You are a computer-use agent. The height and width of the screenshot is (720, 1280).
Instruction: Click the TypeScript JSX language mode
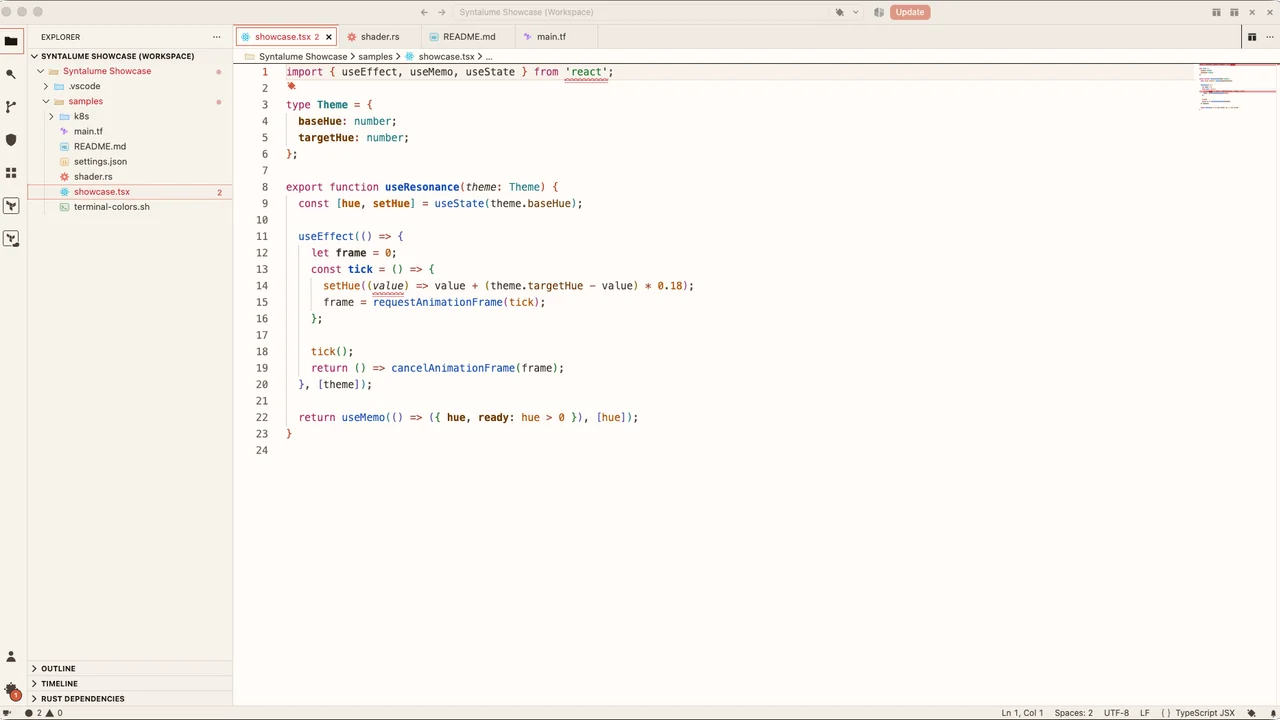(1205, 713)
